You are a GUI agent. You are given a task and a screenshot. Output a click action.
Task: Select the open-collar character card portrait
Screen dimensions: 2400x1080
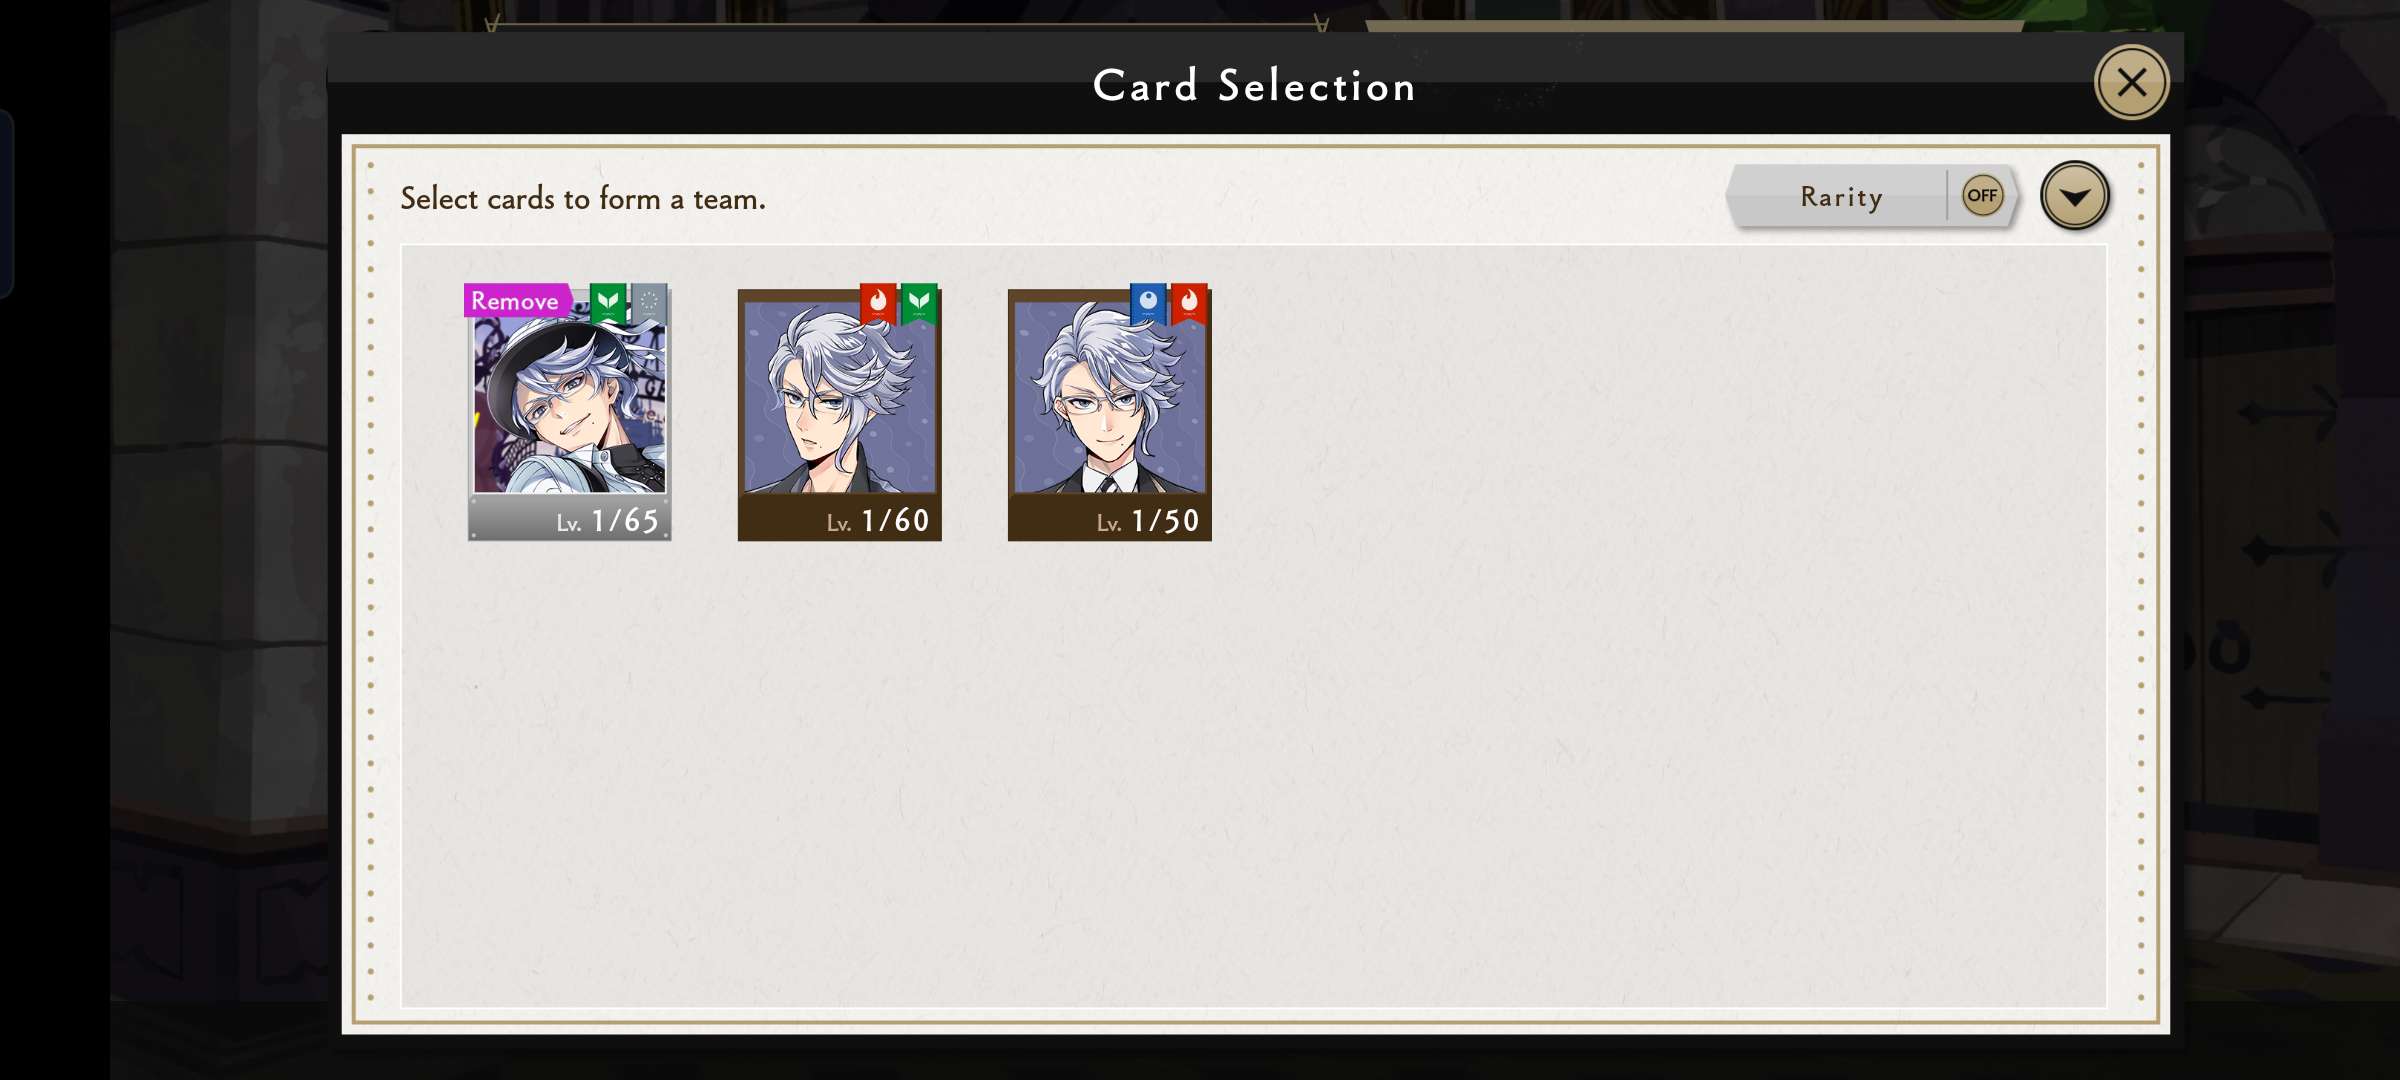840,398
